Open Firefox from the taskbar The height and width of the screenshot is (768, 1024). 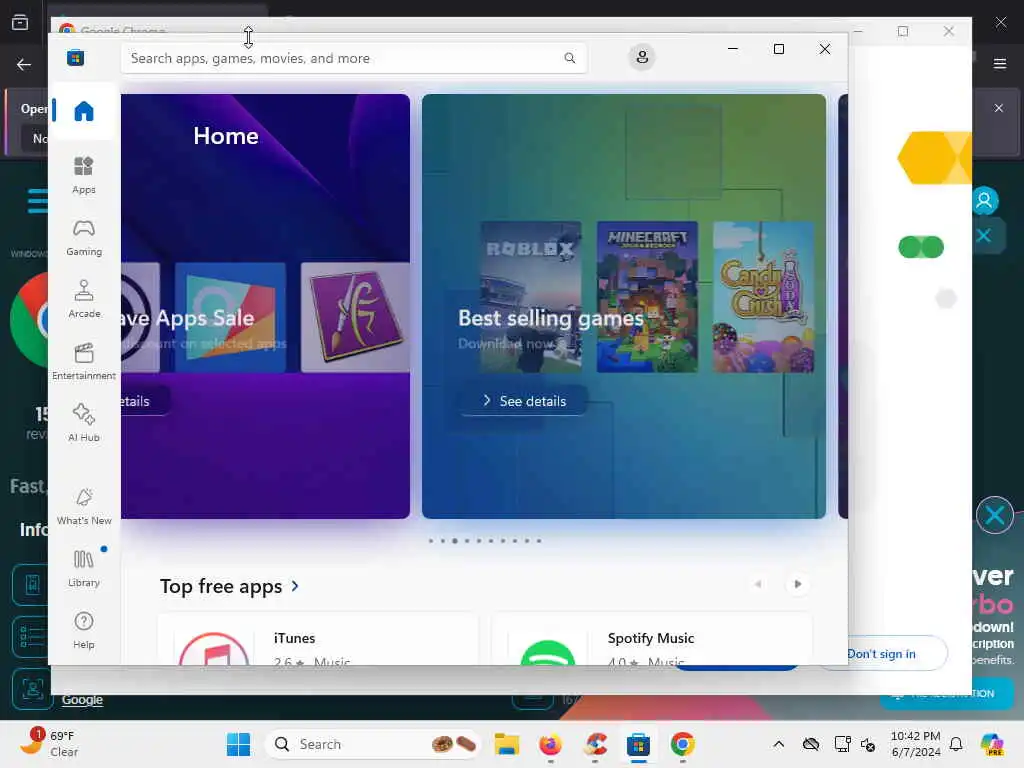(551, 744)
